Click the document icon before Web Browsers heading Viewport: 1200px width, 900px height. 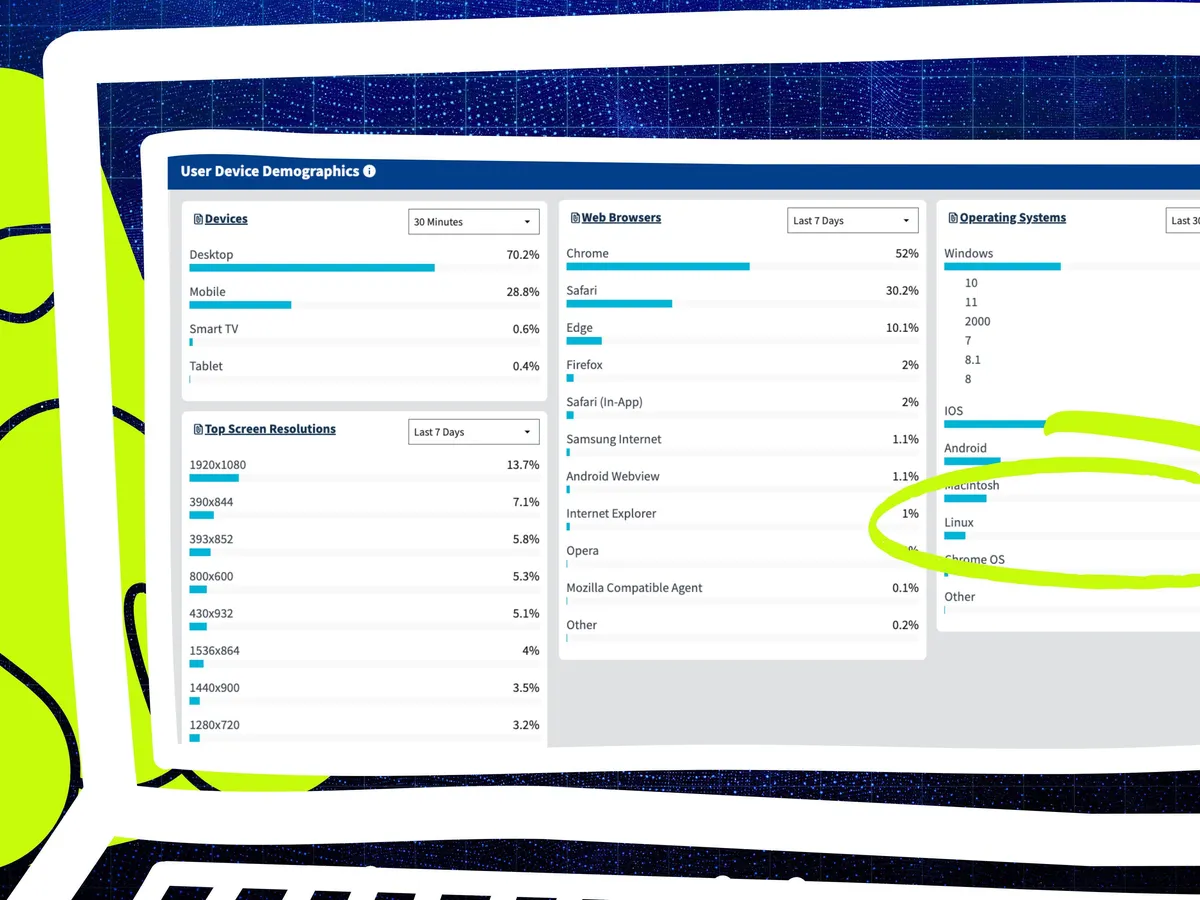(x=575, y=218)
